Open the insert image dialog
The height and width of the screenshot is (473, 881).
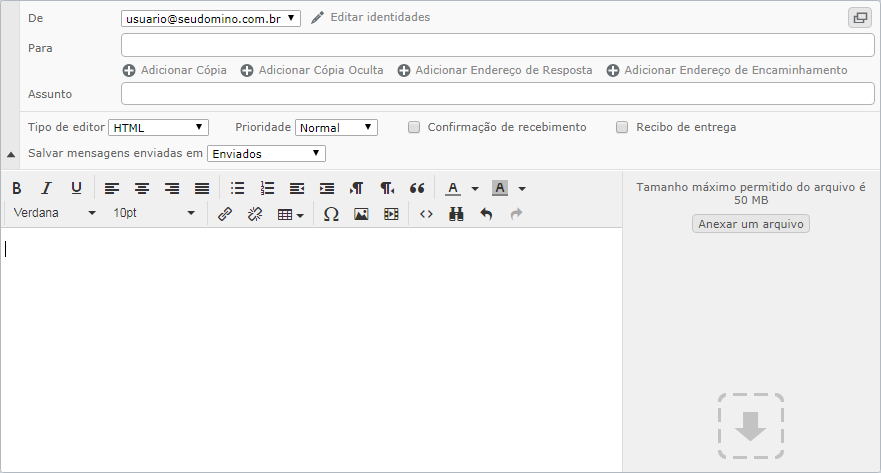(361, 214)
